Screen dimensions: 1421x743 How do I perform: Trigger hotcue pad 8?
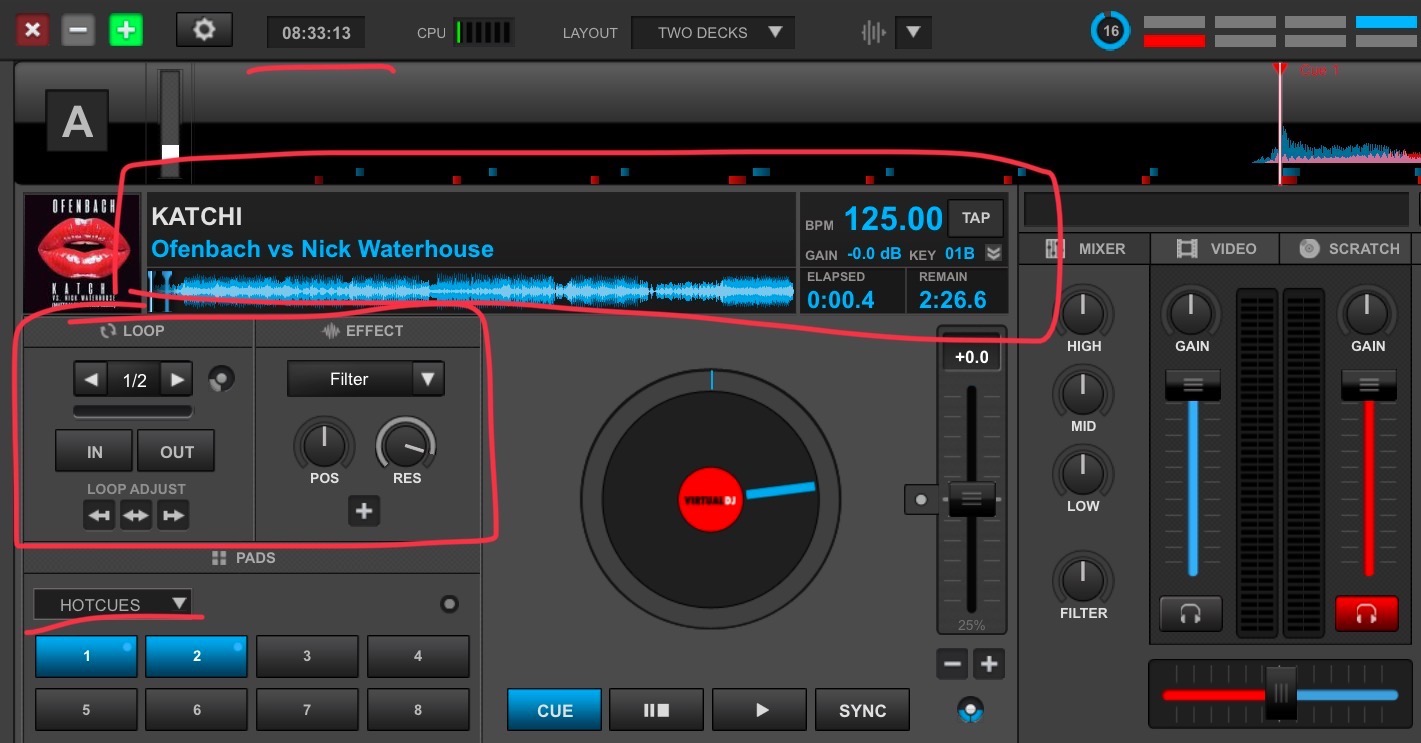[x=418, y=709]
